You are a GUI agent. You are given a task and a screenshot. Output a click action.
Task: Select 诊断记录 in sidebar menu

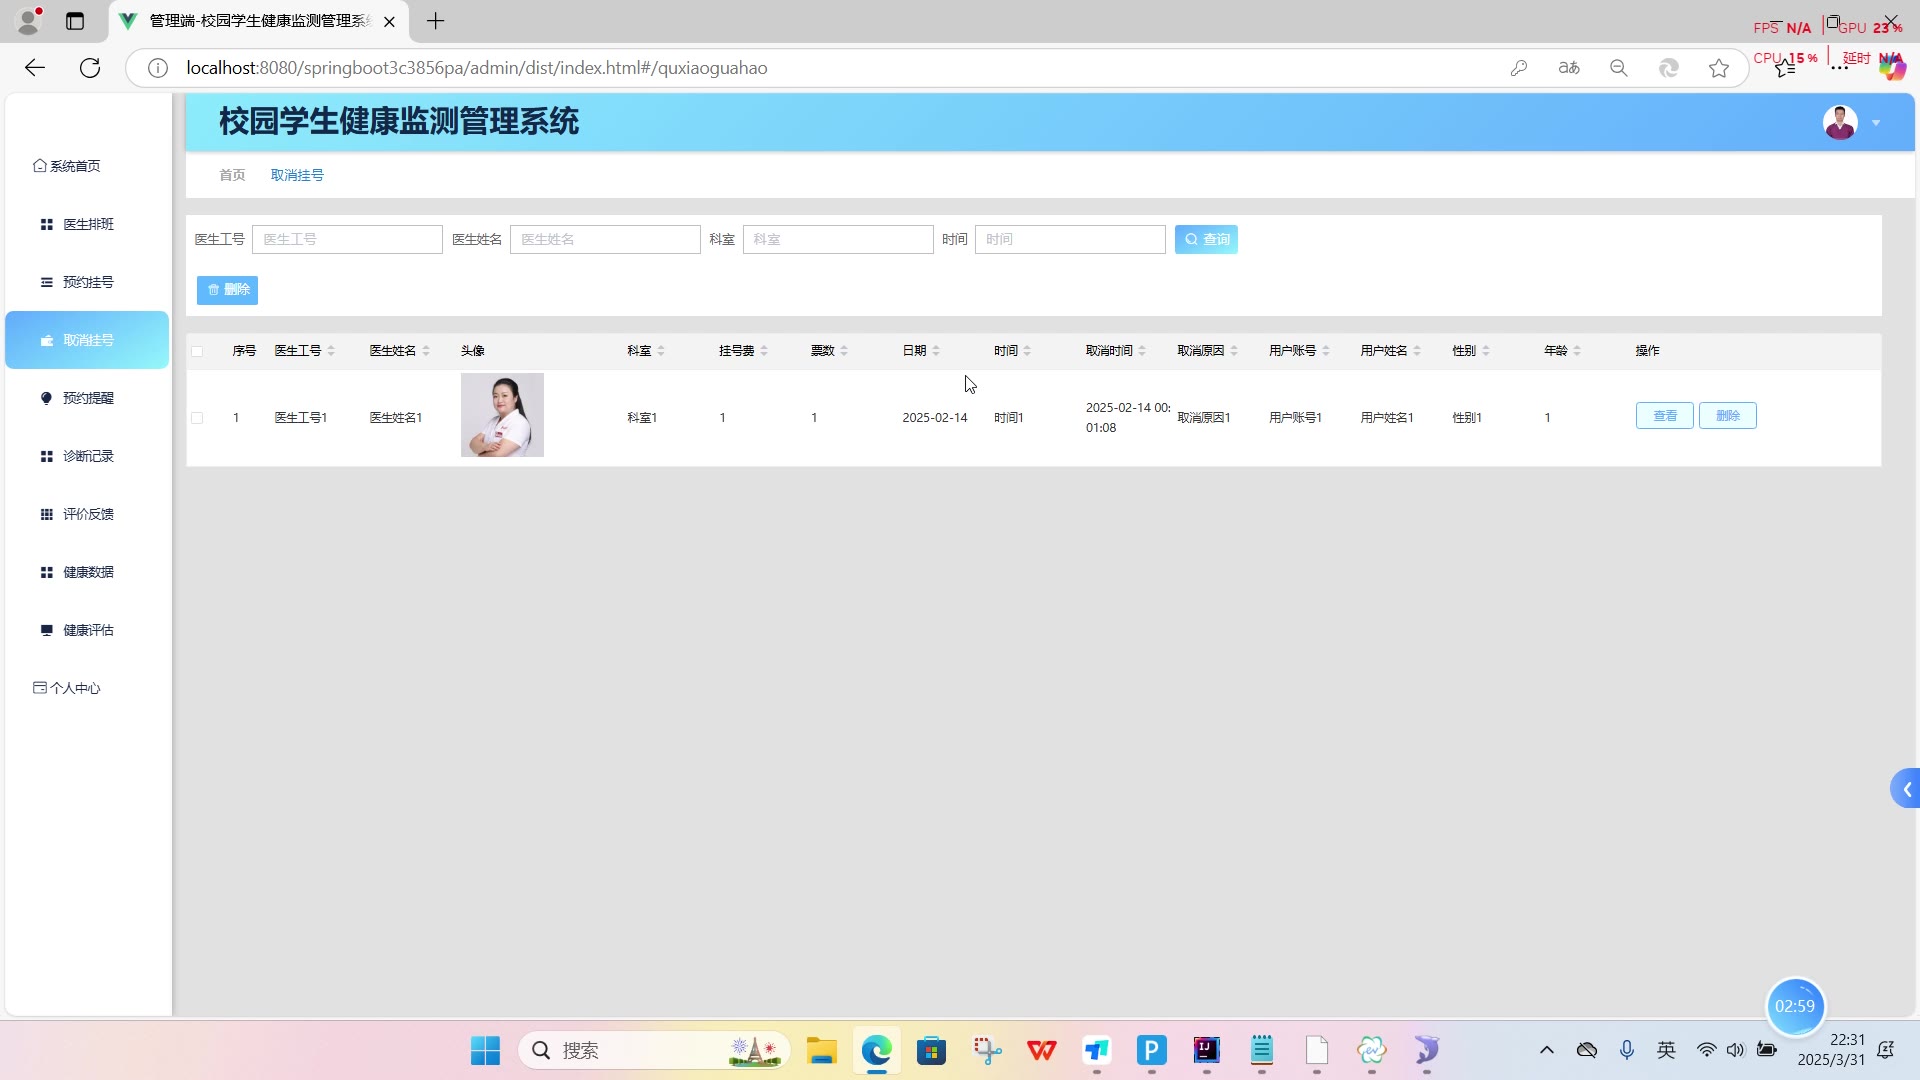click(x=88, y=456)
